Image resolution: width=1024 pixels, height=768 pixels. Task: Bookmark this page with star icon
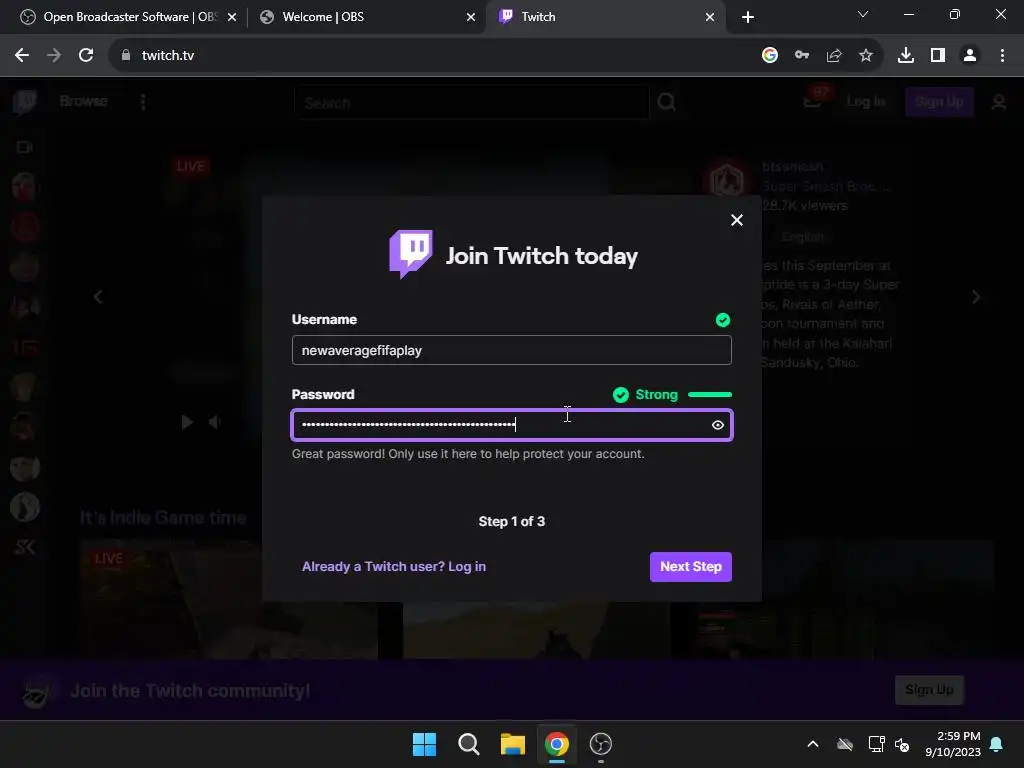tap(866, 56)
